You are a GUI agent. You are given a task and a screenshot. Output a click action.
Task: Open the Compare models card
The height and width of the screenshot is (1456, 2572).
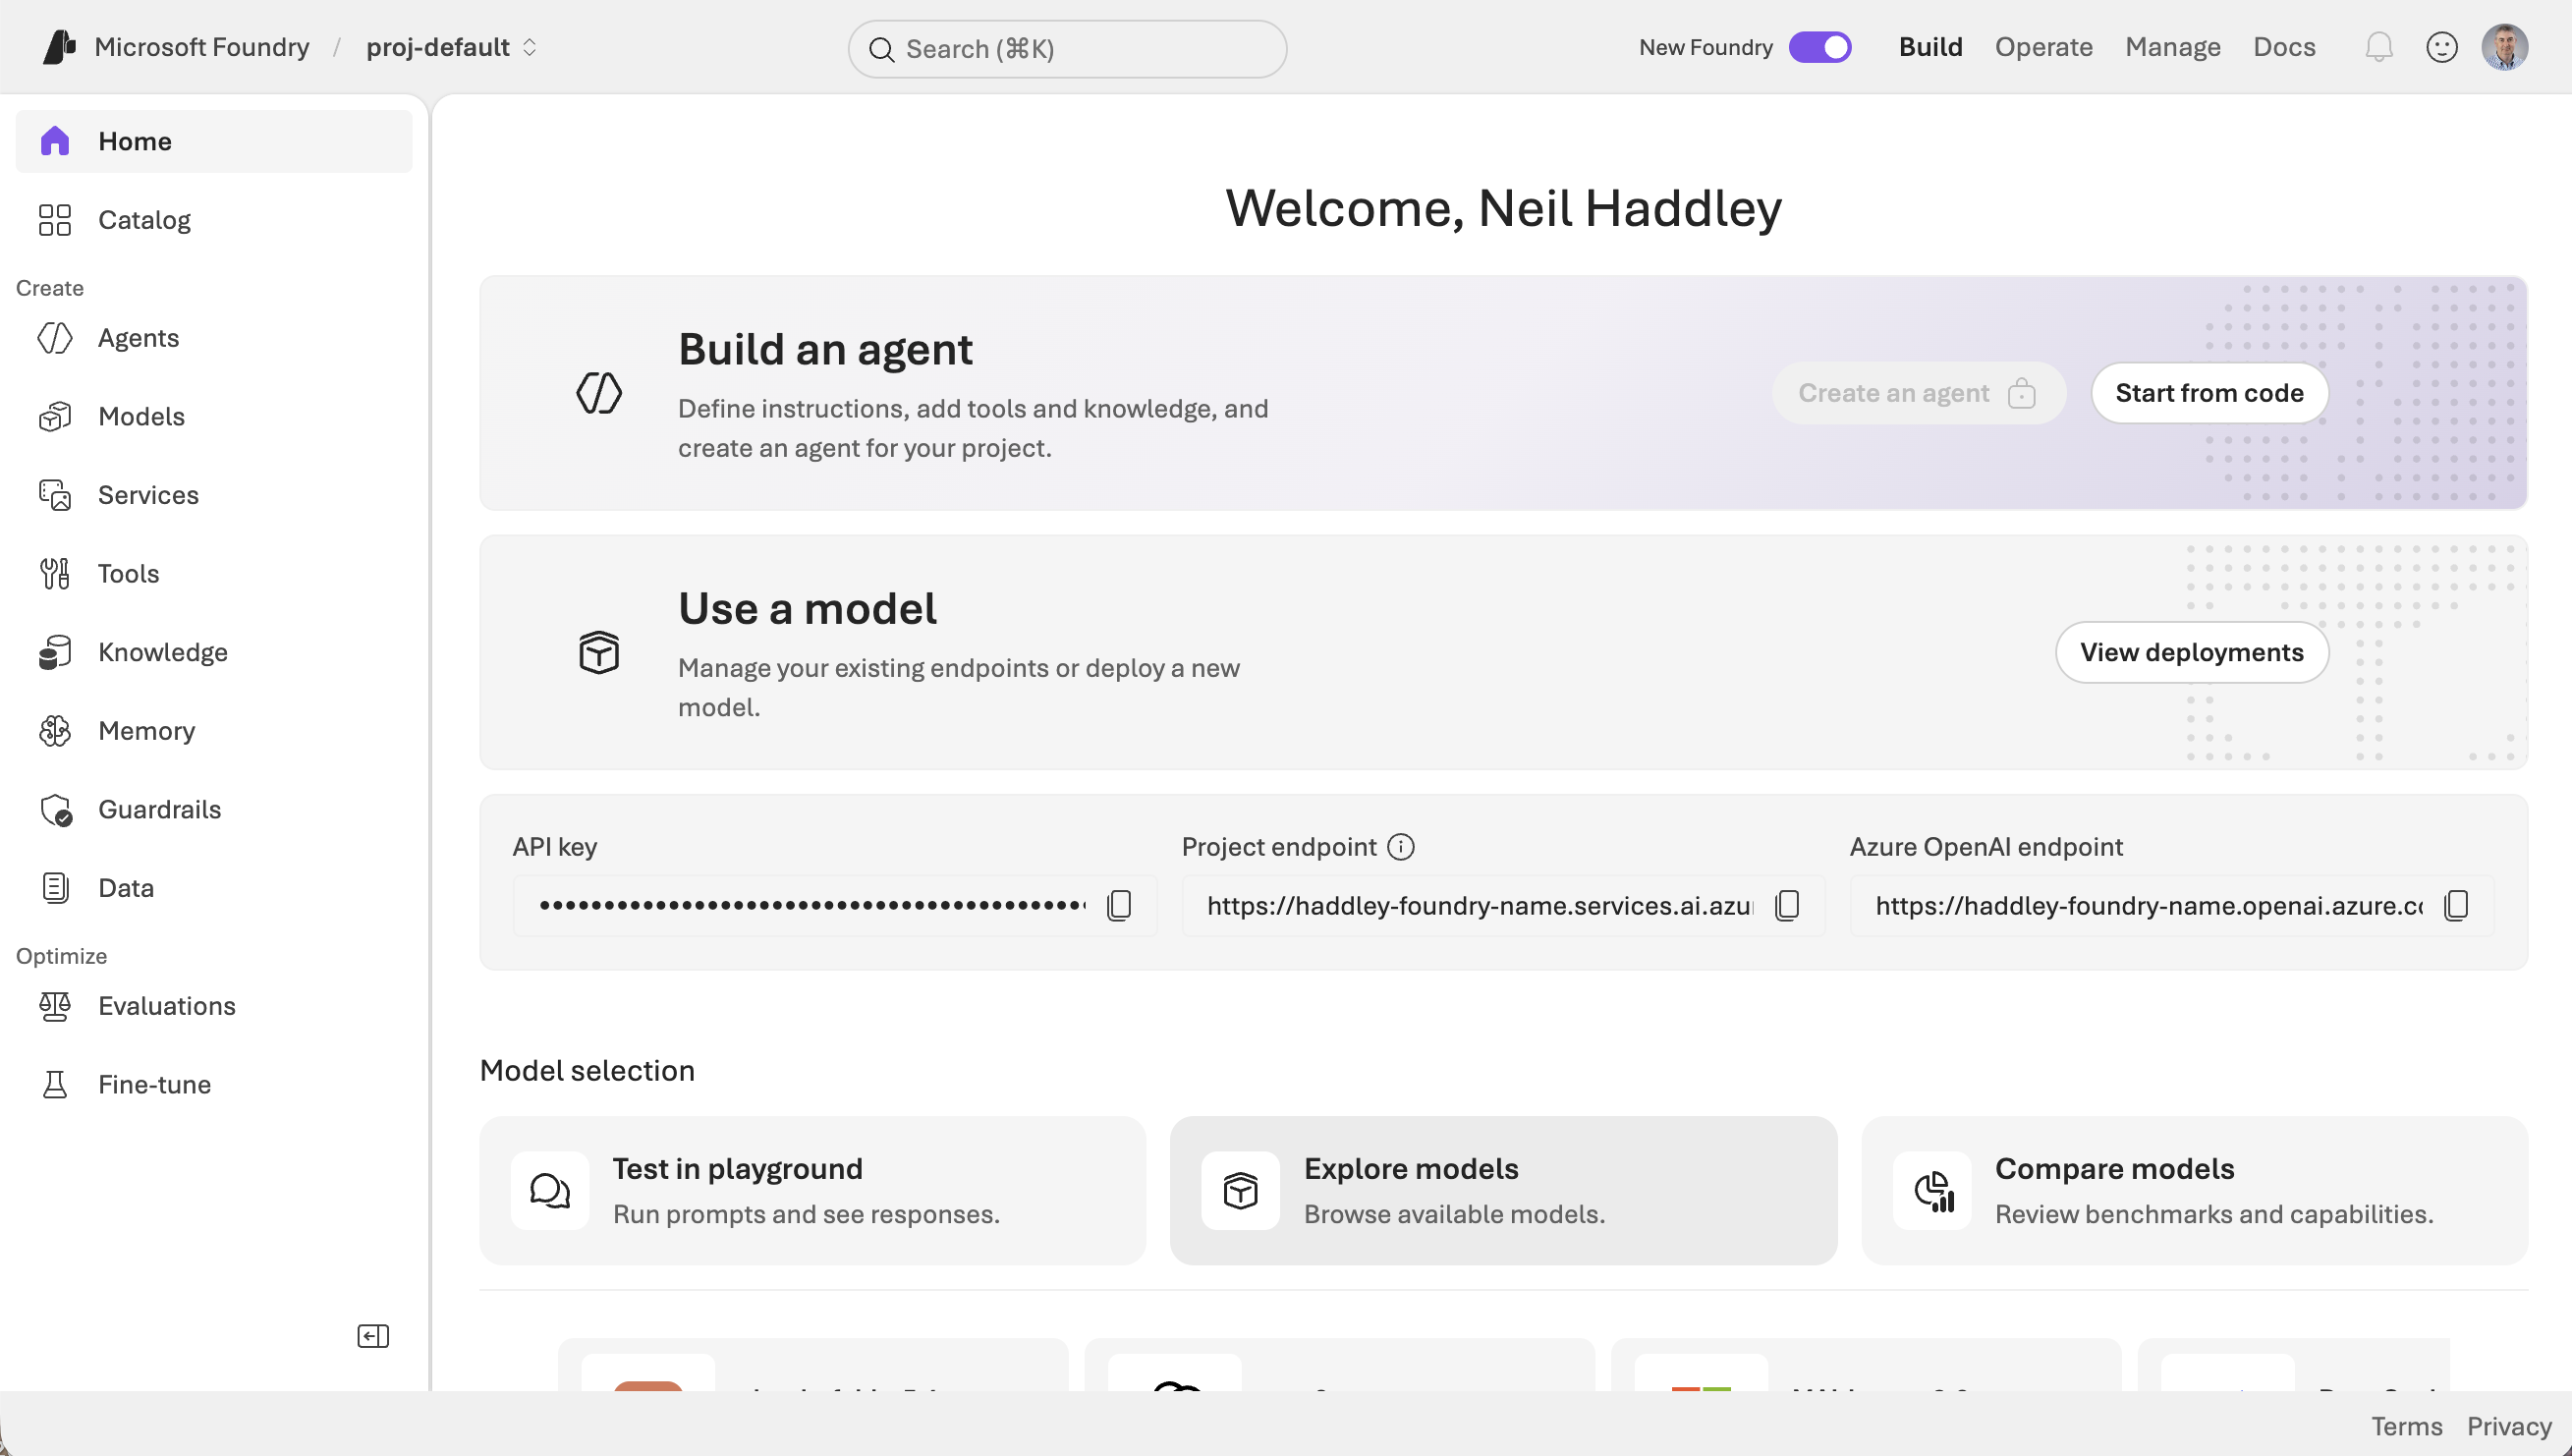[2194, 1190]
